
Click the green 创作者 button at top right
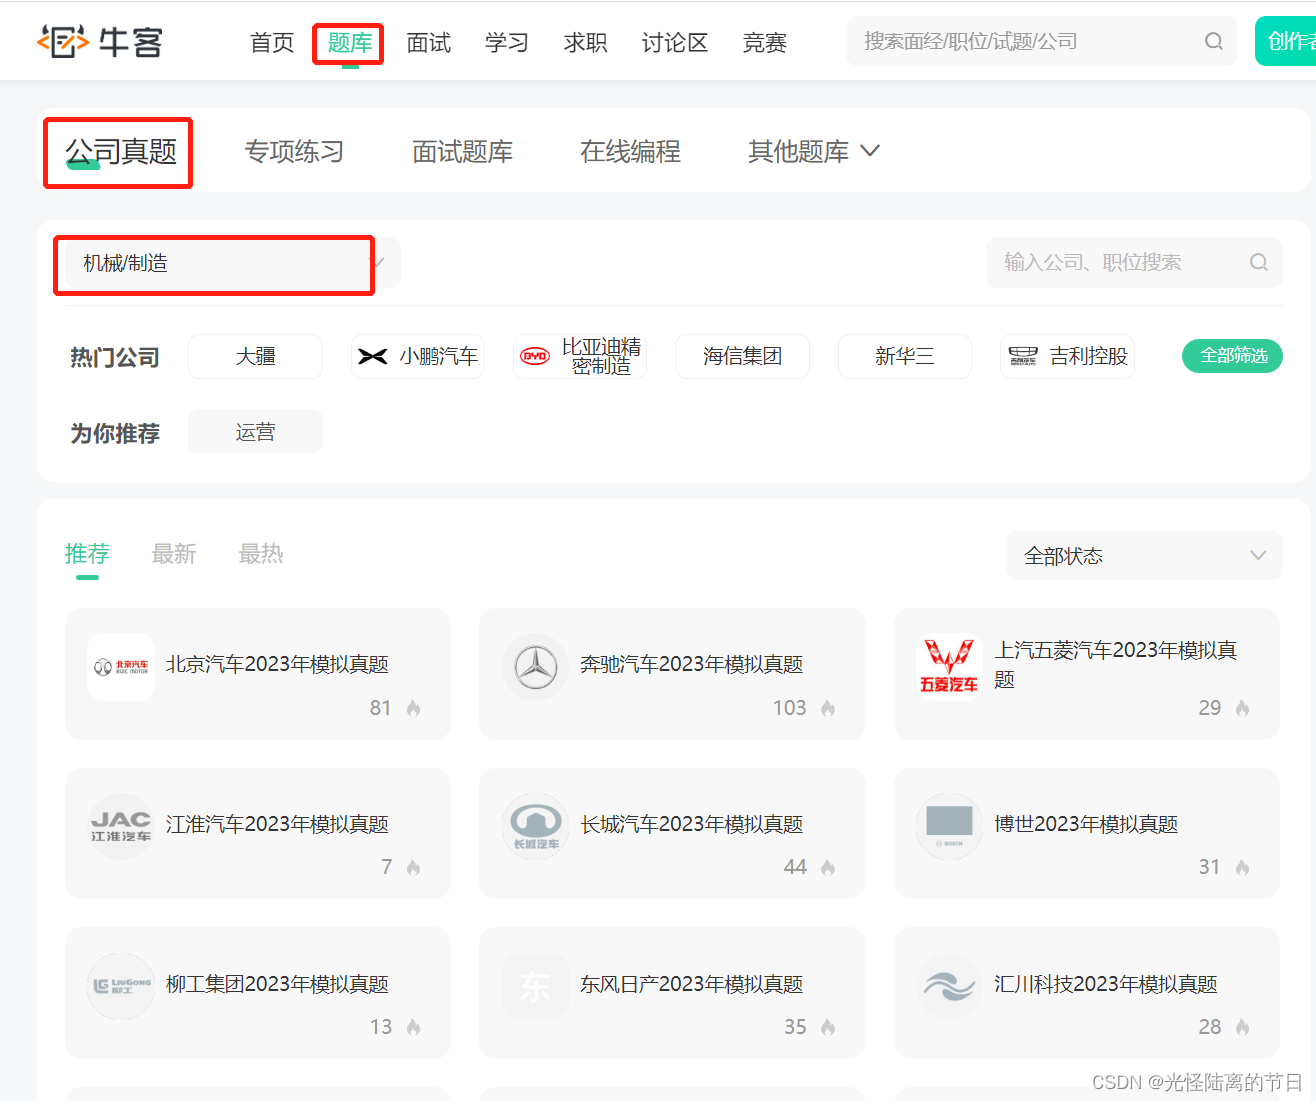click(x=1286, y=41)
